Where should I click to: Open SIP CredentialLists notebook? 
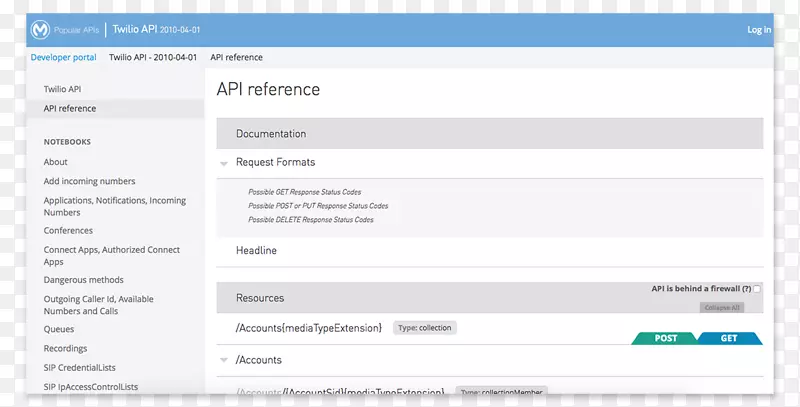[80, 368]
